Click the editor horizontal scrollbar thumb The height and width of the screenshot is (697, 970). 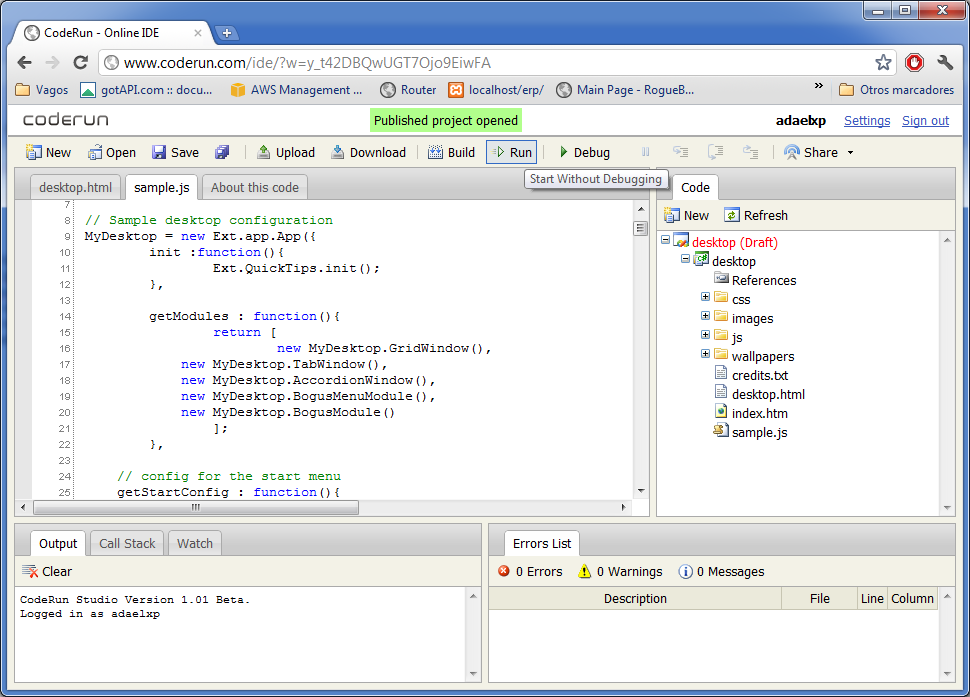pyautogui.click(x=196, y=508)
